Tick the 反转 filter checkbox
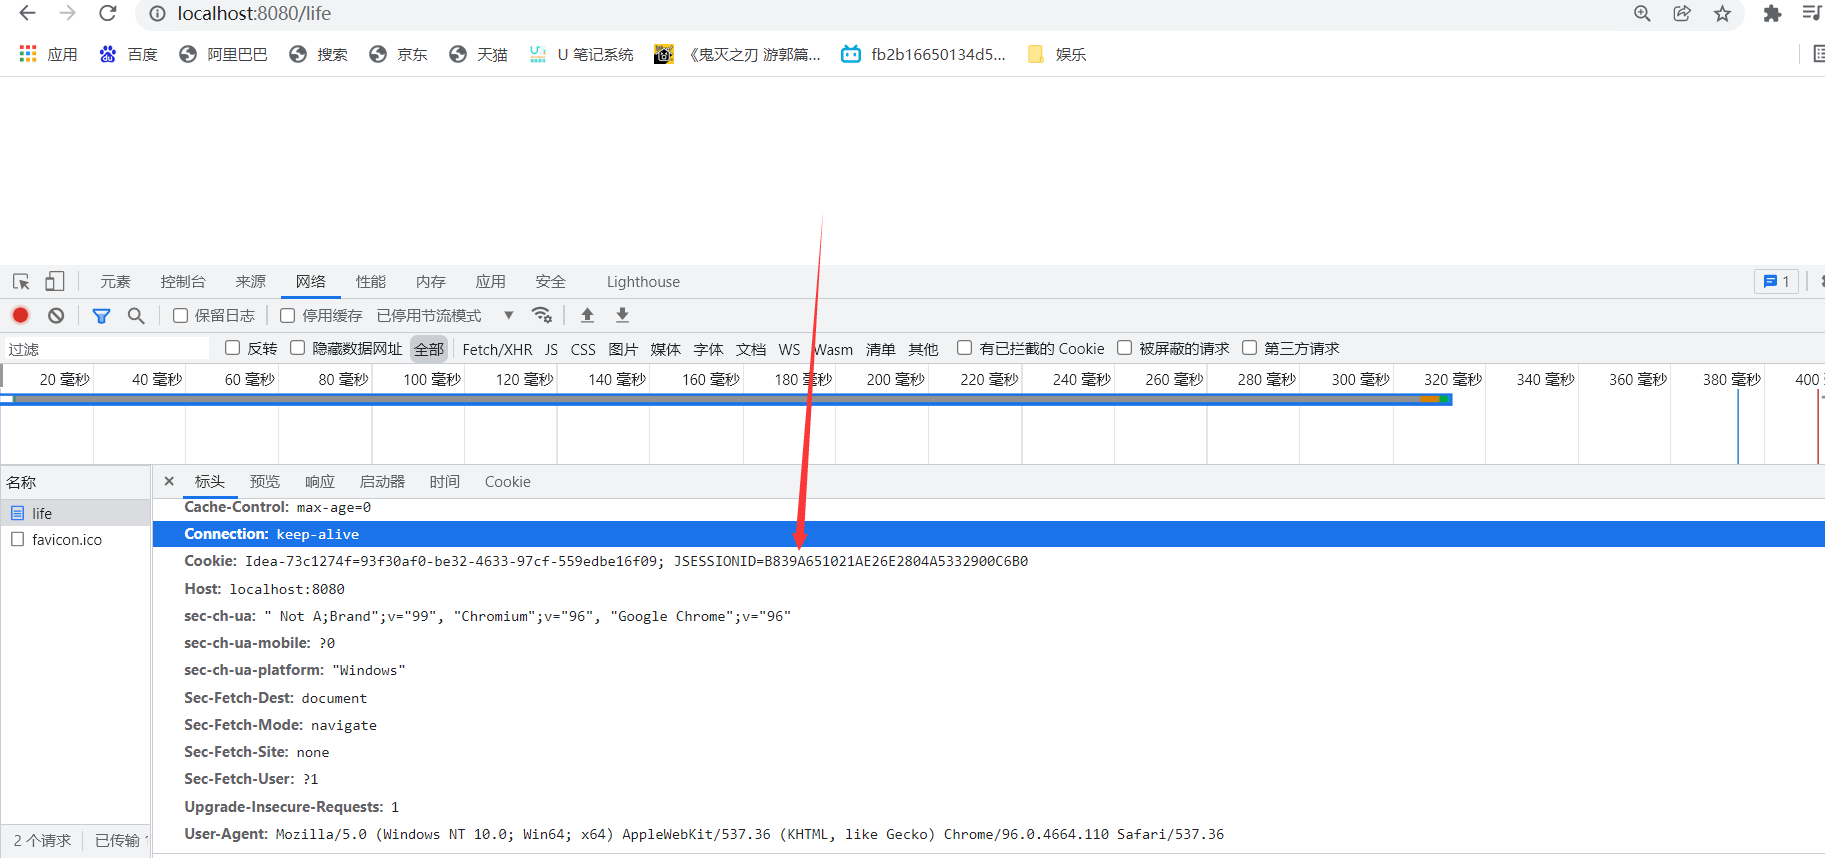 click(x=233, y=348)
